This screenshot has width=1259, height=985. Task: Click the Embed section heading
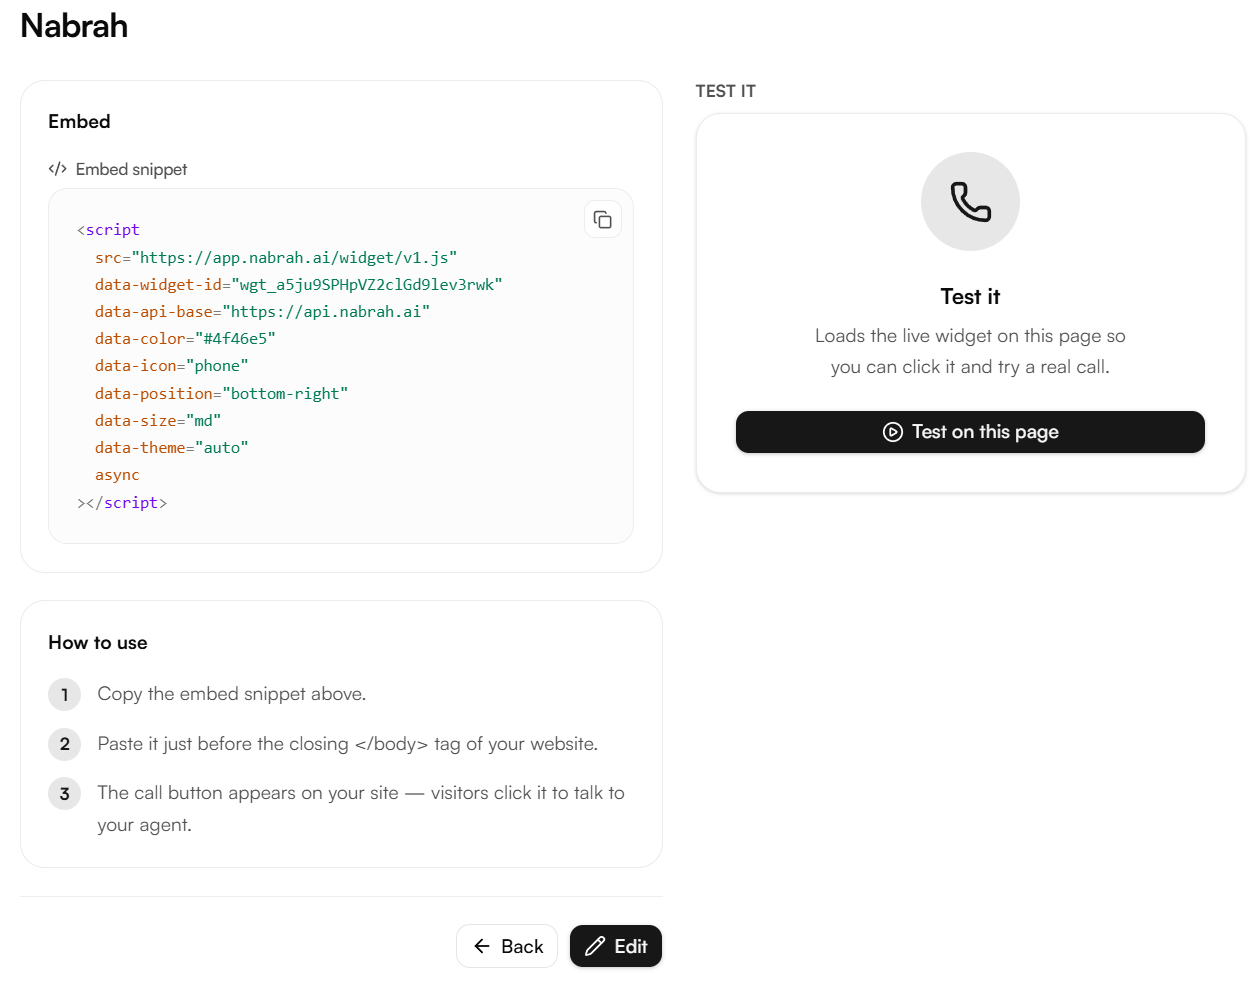[x=80, y=121]
